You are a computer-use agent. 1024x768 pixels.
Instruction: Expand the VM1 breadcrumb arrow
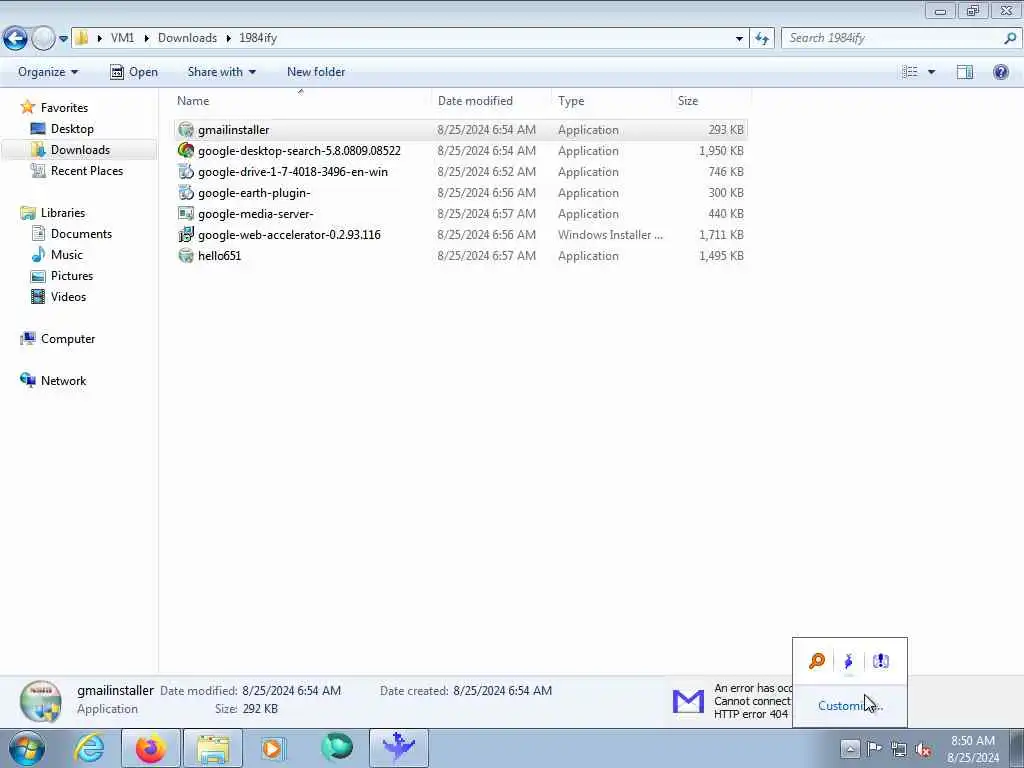146,38
